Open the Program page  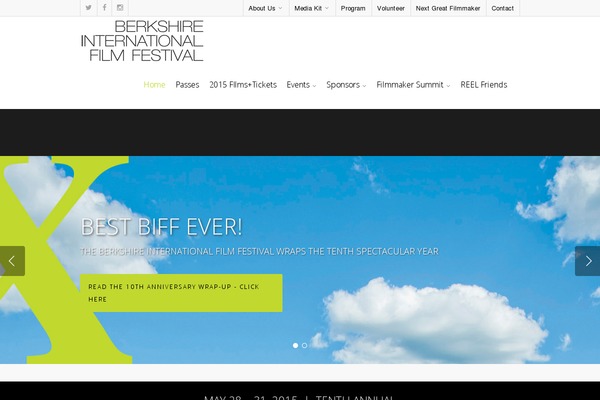click(x=353, y=8)
